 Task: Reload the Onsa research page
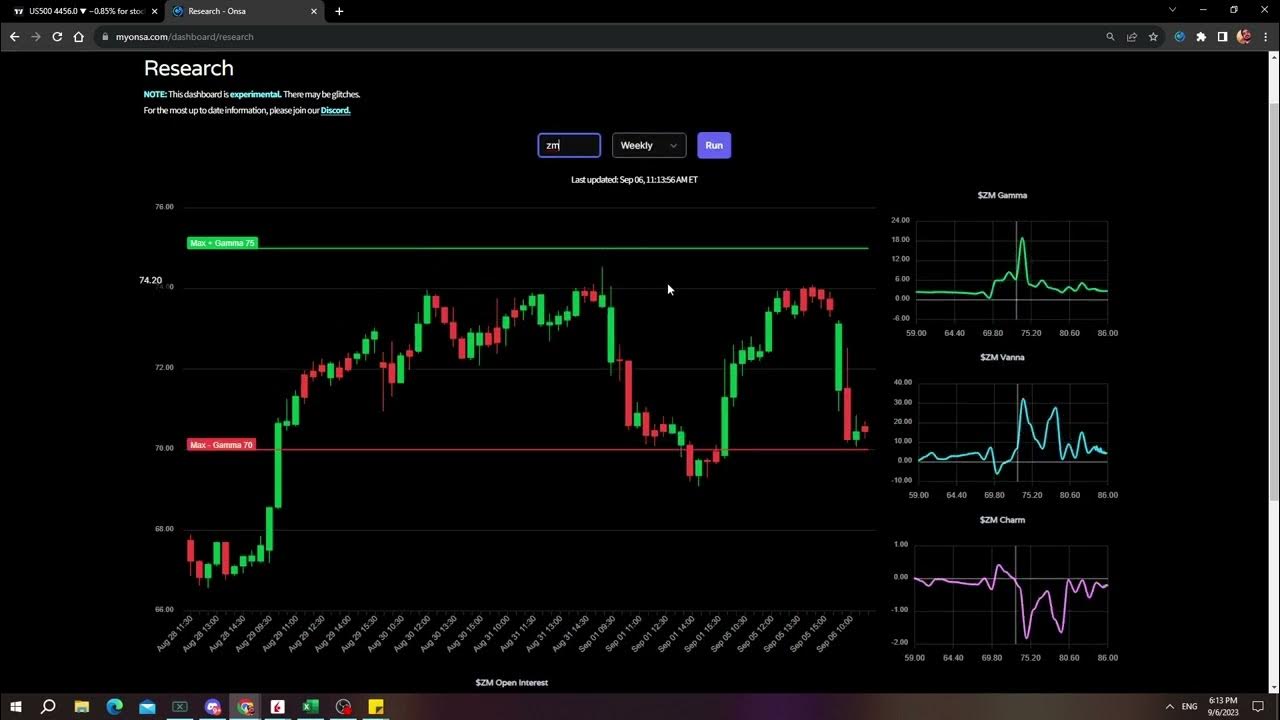[57, 36]
